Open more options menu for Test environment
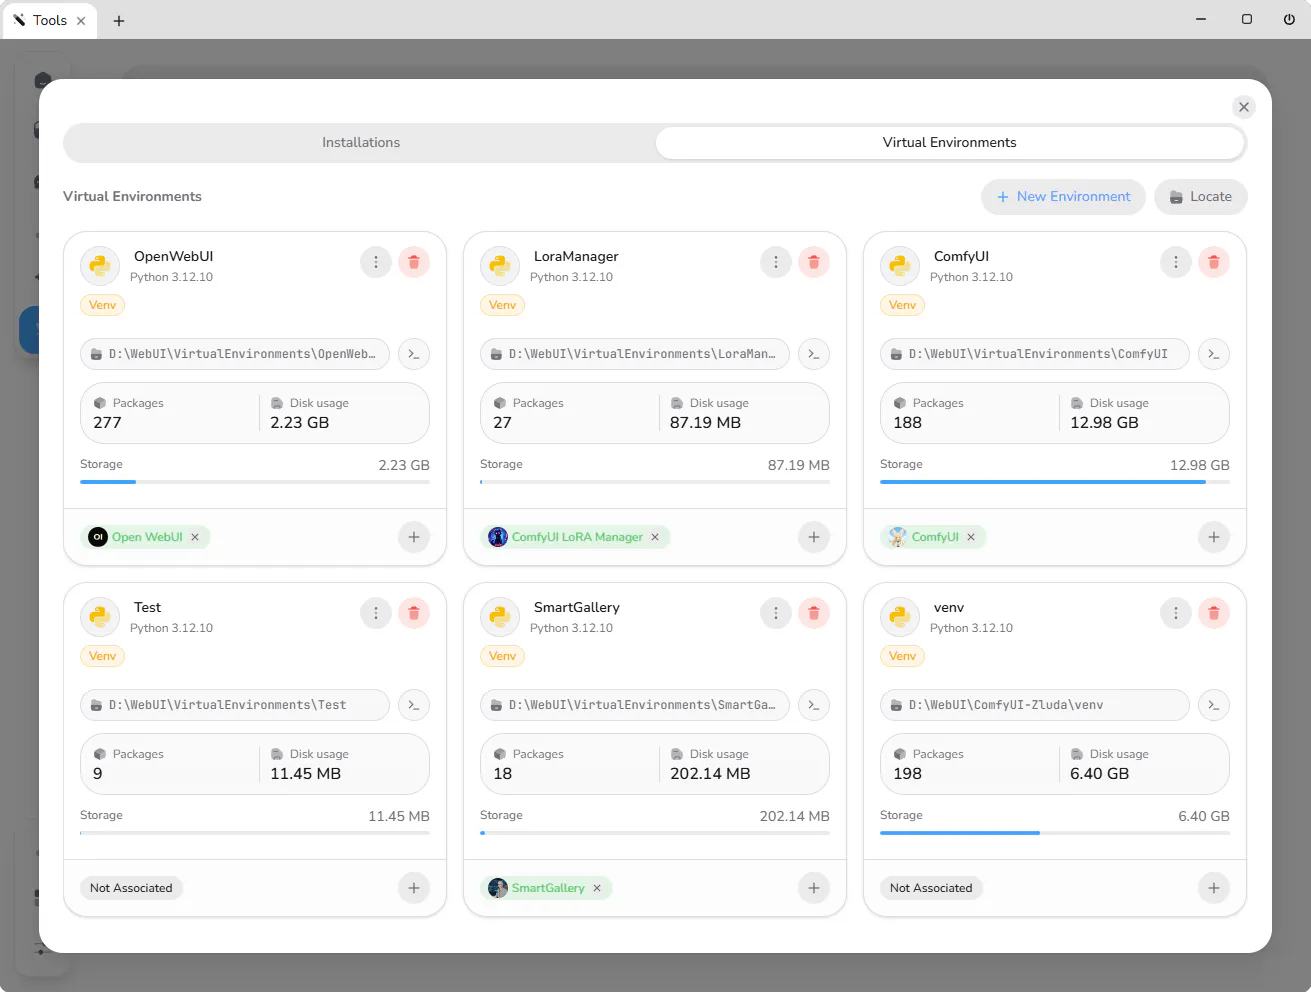Image resolution: width=1311 pixels, height=992 pixels. (x=376, y=613)
